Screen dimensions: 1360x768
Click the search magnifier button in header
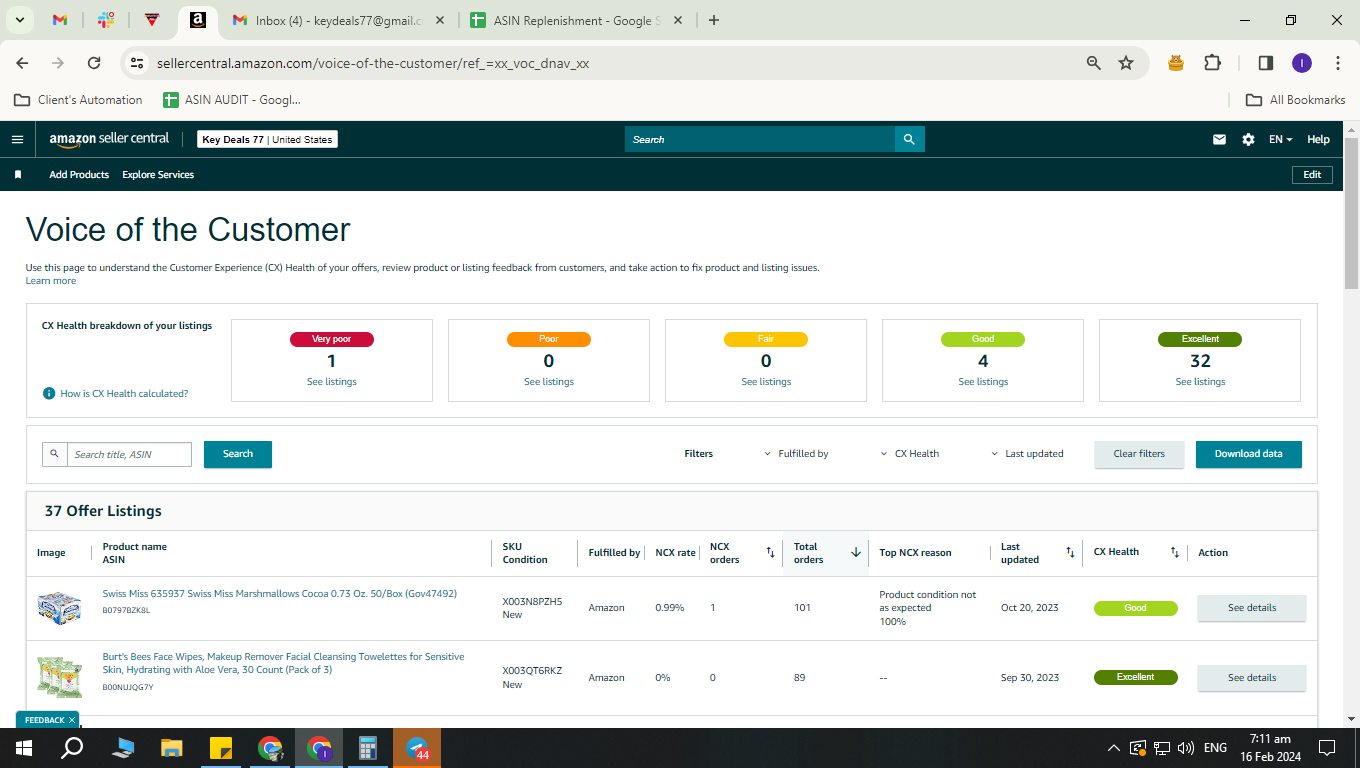909,140
